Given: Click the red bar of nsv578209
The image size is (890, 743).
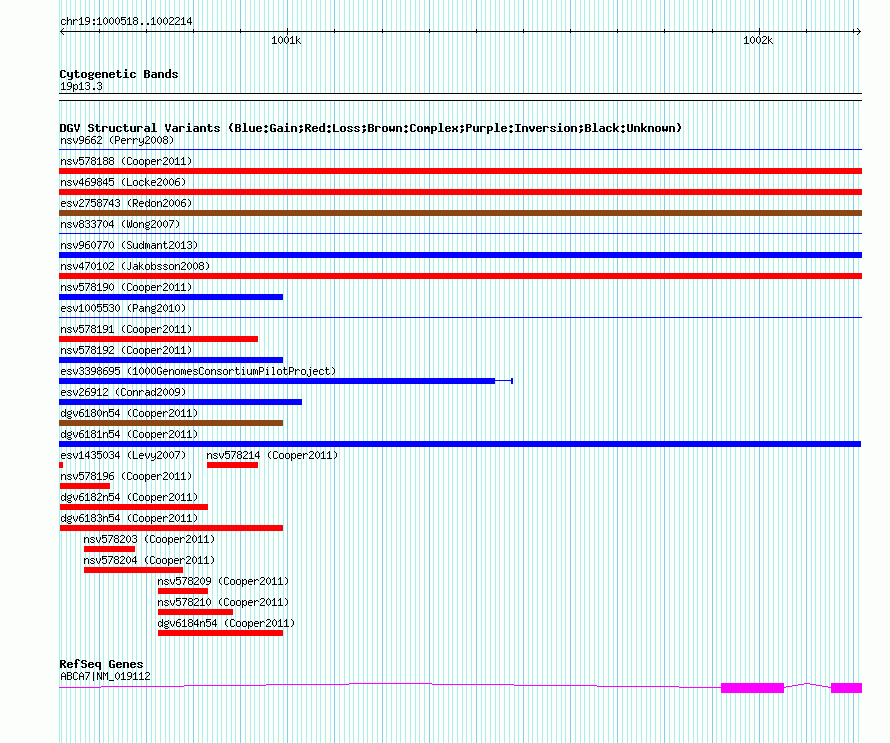Looking at the screenshot, I should 183,591.
